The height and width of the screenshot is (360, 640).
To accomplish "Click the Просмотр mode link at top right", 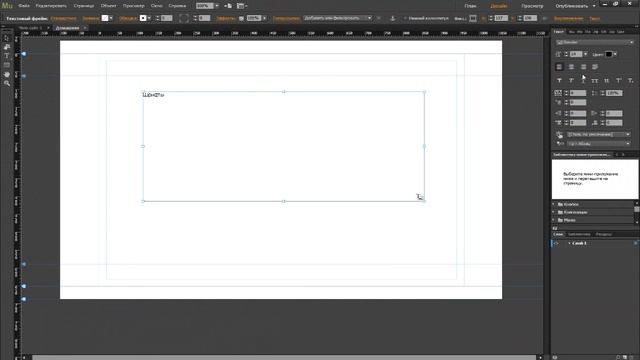I will [x=532, y=6].
